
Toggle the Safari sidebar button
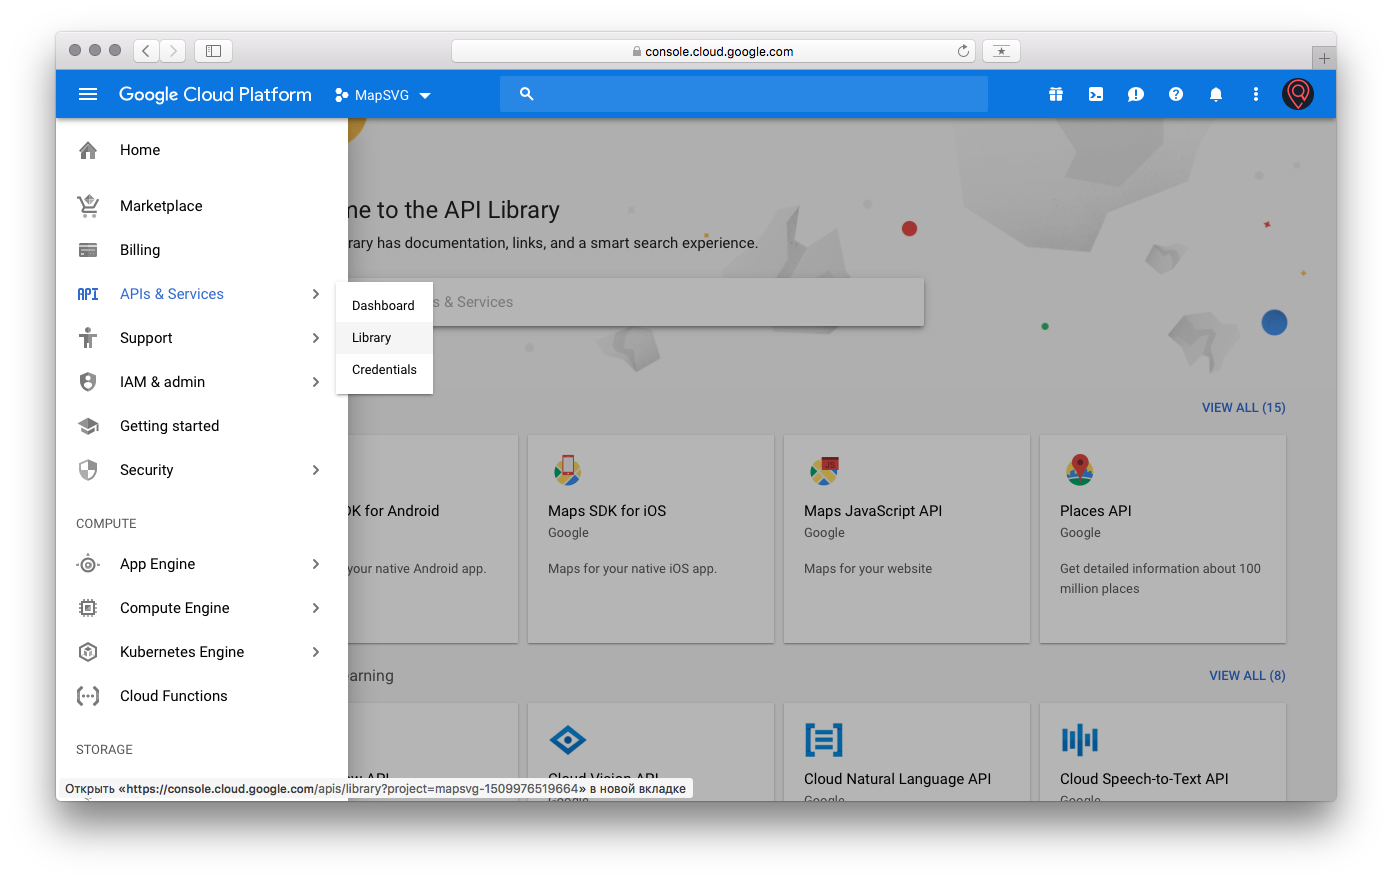pyautogui.click(x=213, y=50)
